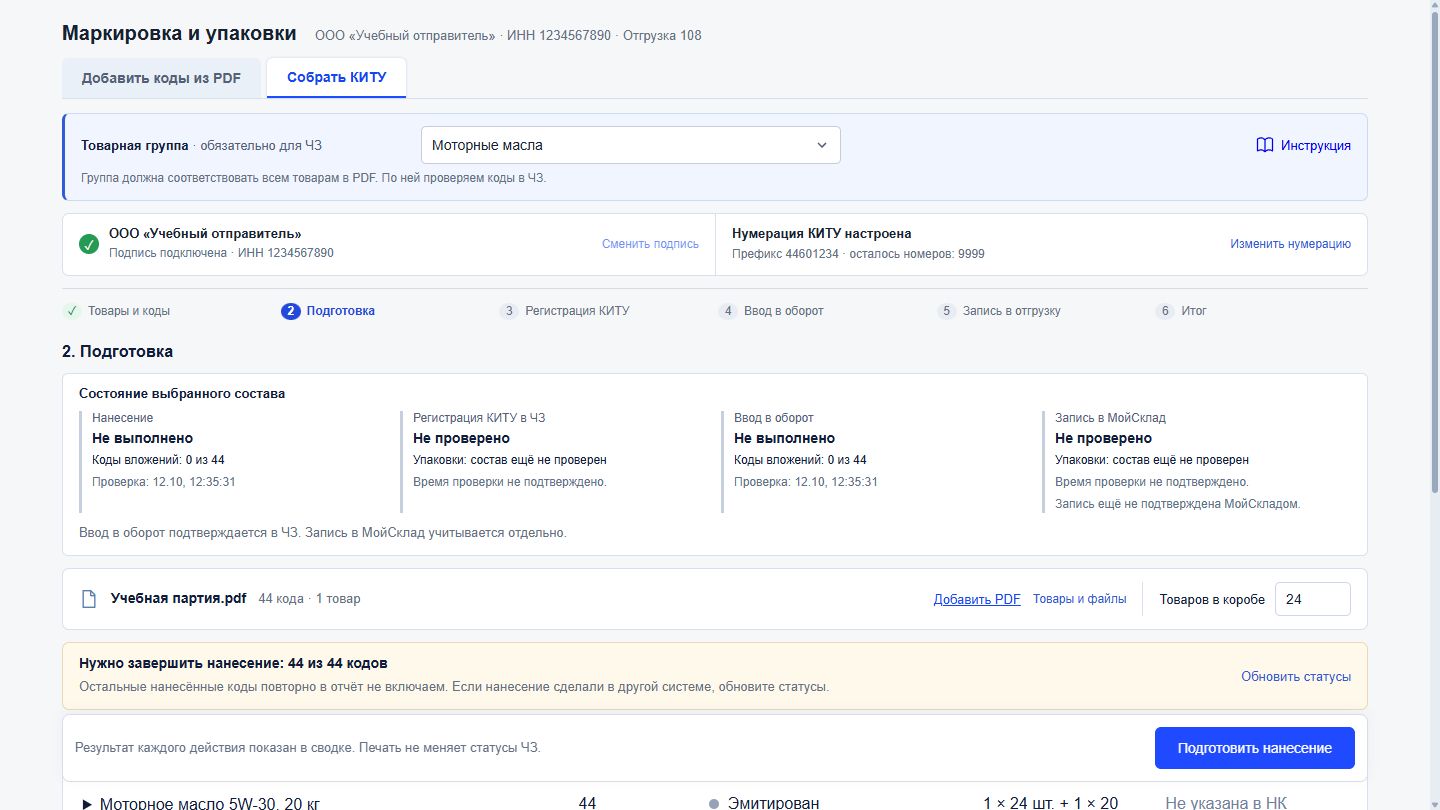
Task: Click the Подготовить нанесение button
Action: pyautogui.click(x=1255, y=748)
